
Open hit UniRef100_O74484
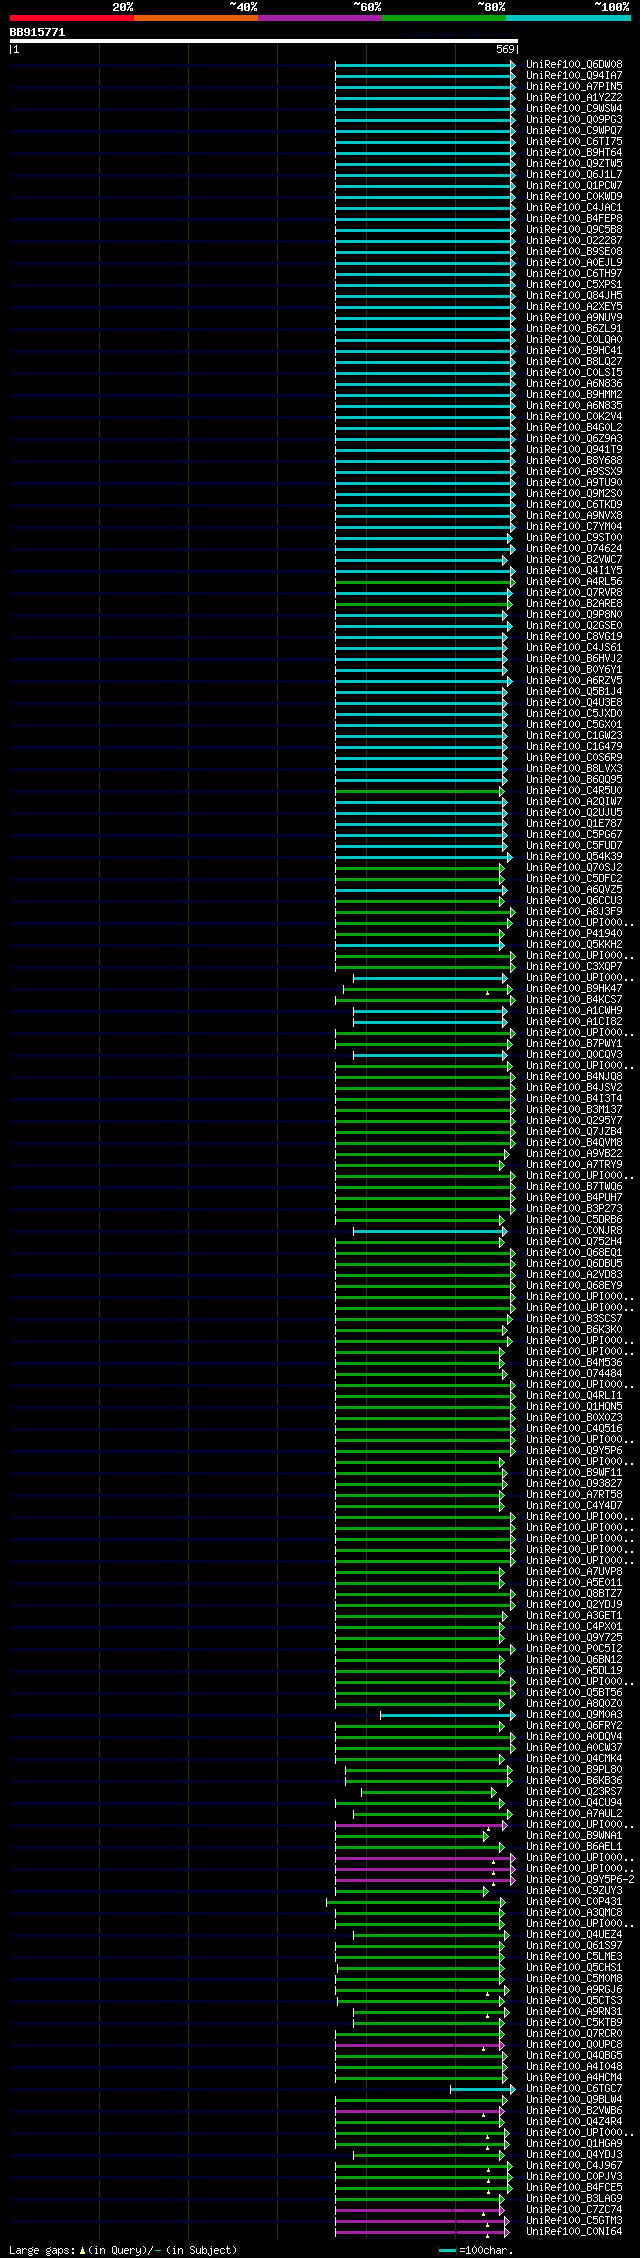pyautogui.click(x=574, y=1373)
